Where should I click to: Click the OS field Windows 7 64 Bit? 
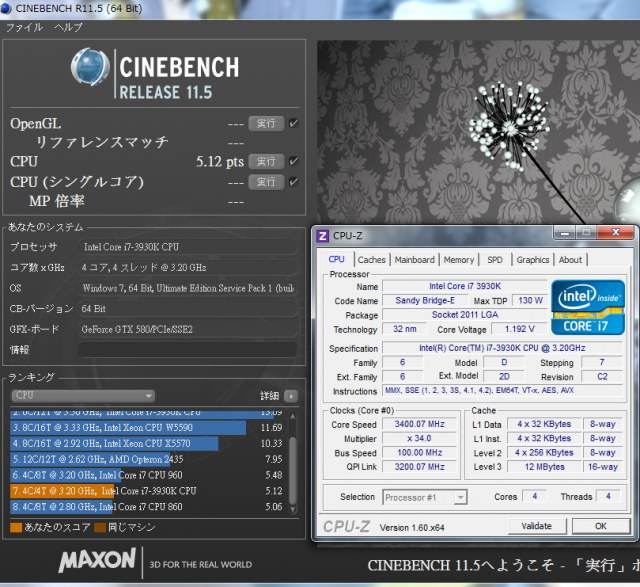[x=187, y=288]
